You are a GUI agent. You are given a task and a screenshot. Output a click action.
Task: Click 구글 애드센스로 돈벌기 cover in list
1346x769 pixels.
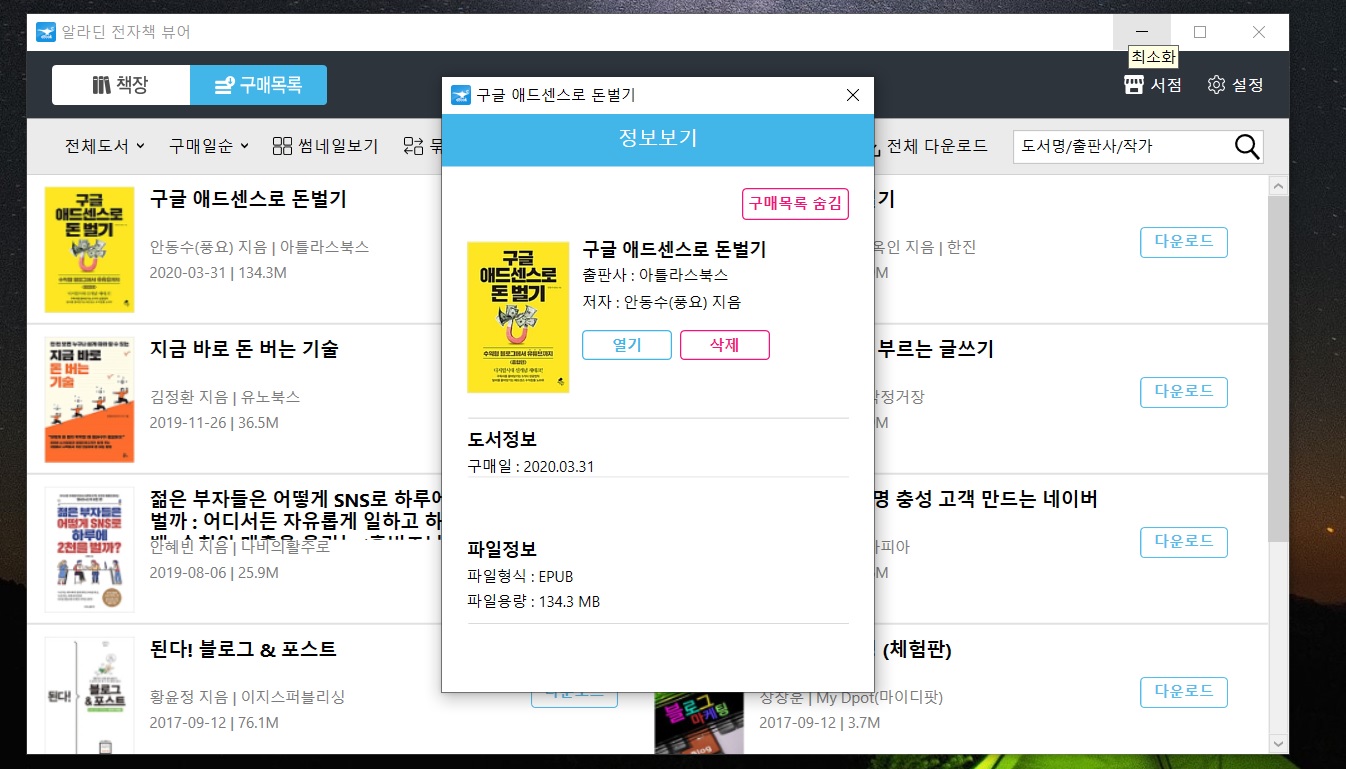89,250
